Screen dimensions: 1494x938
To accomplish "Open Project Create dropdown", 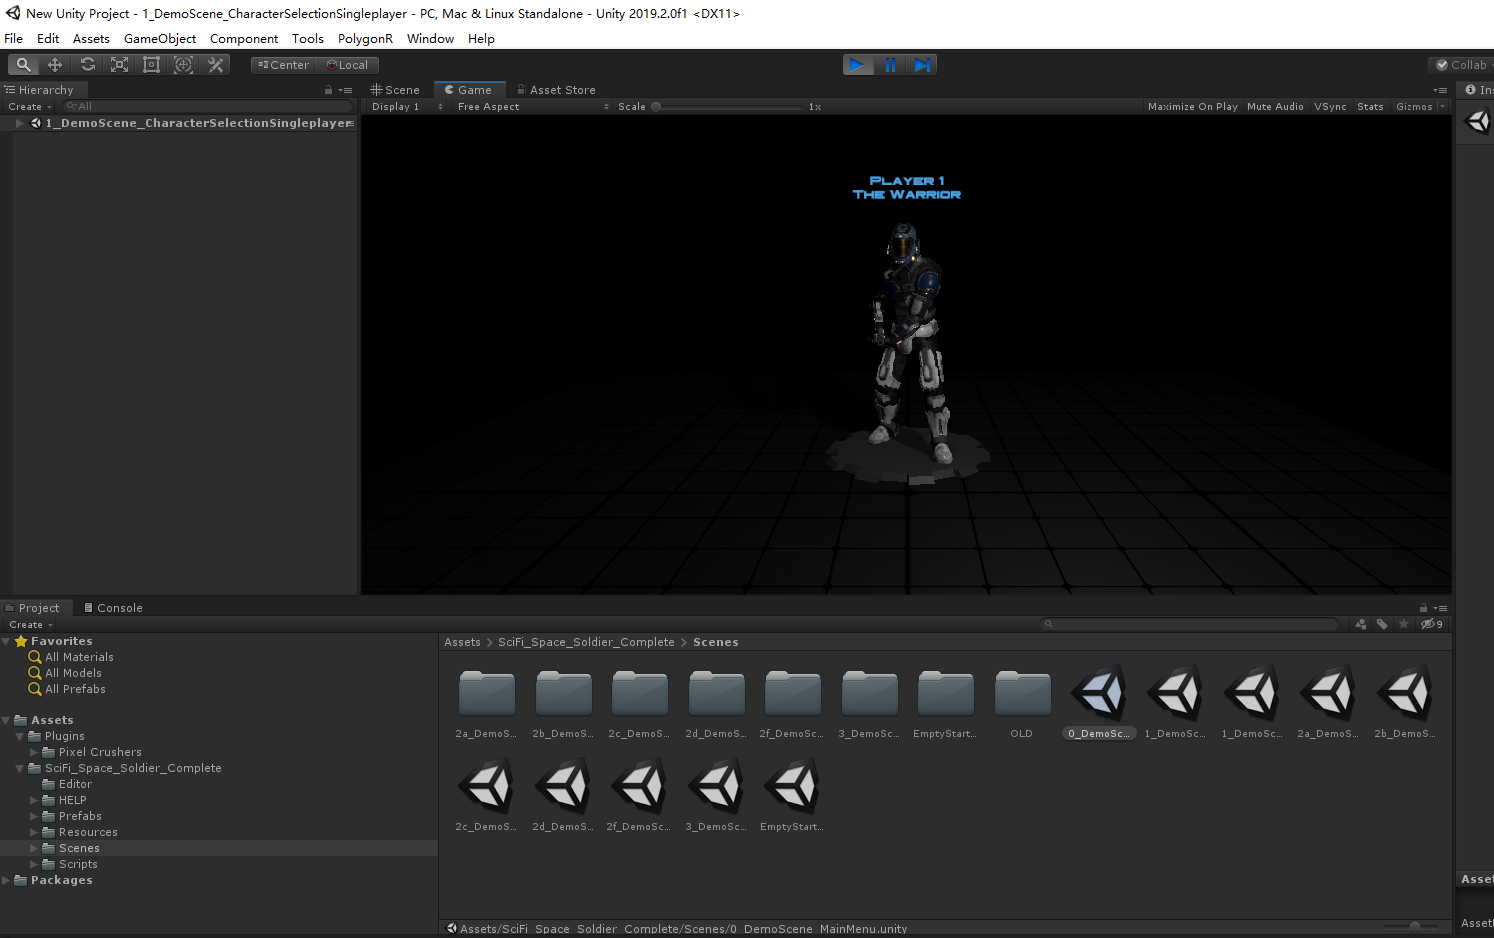I will 31,625.
